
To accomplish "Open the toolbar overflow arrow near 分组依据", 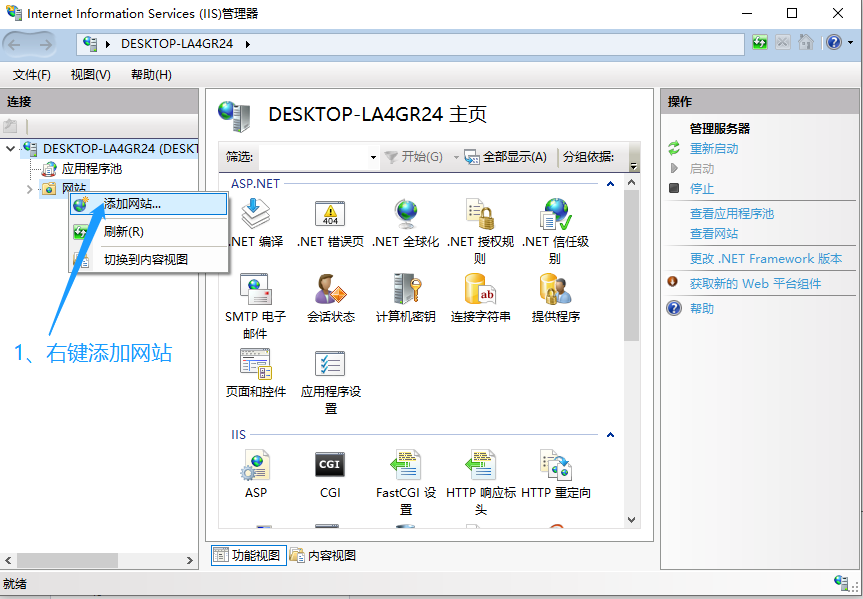I will (x=633, y=166).
